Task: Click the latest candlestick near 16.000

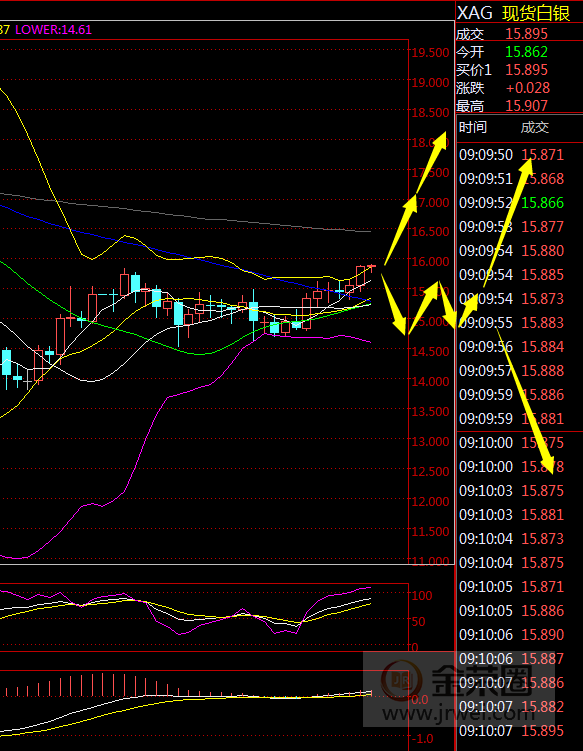Action: click(x=371, y=268)
